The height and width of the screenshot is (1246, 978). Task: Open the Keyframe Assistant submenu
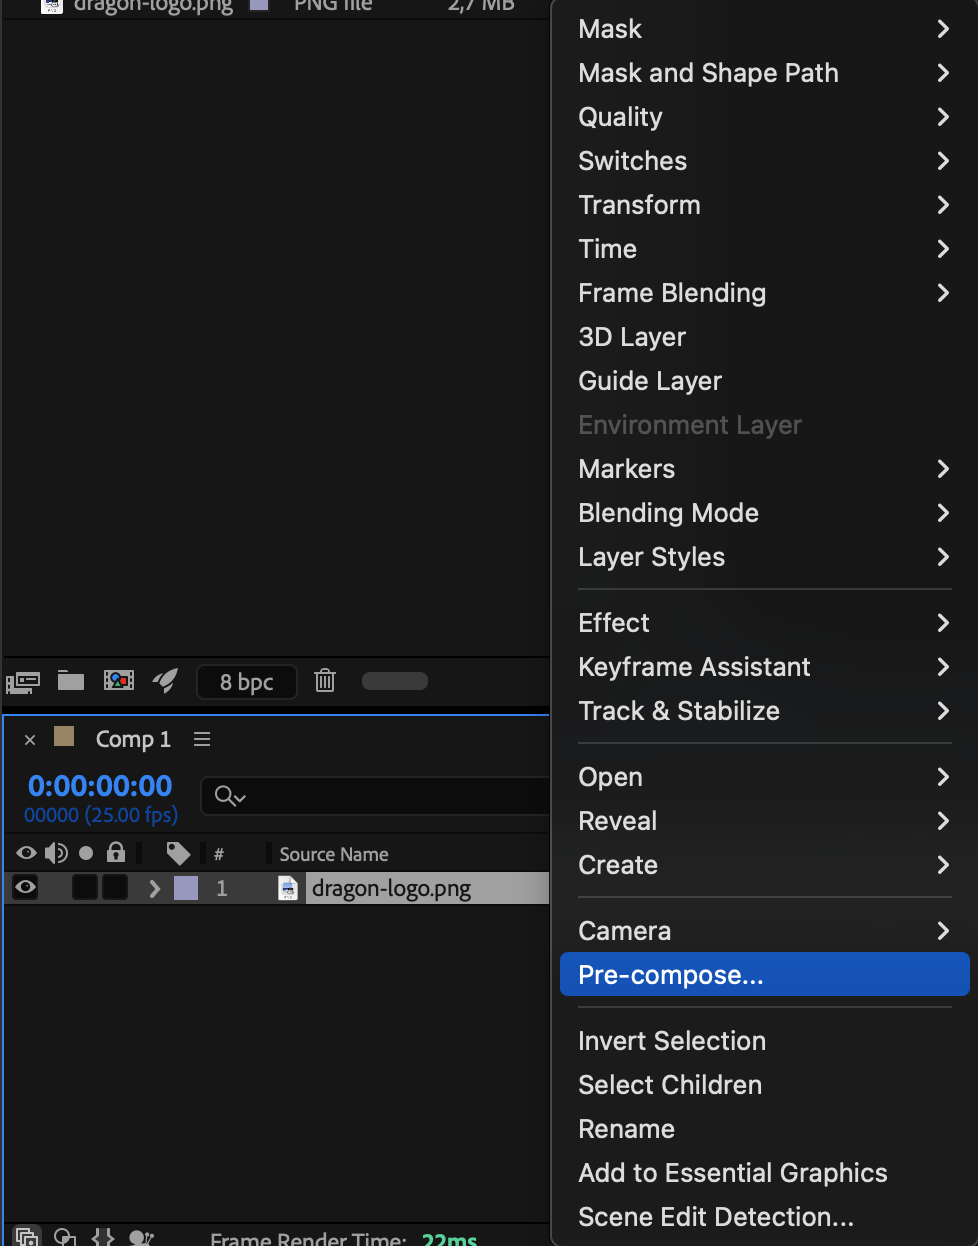(764, 667)
